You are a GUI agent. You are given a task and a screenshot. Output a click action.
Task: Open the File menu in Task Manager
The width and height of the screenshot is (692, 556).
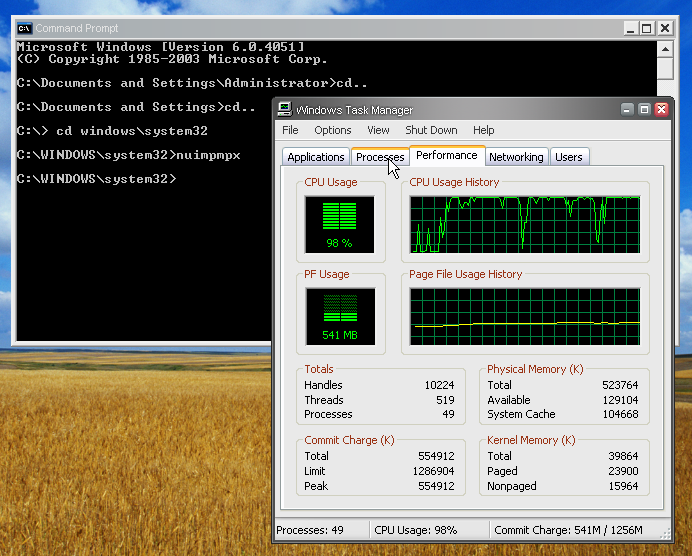tap(290, 130)
